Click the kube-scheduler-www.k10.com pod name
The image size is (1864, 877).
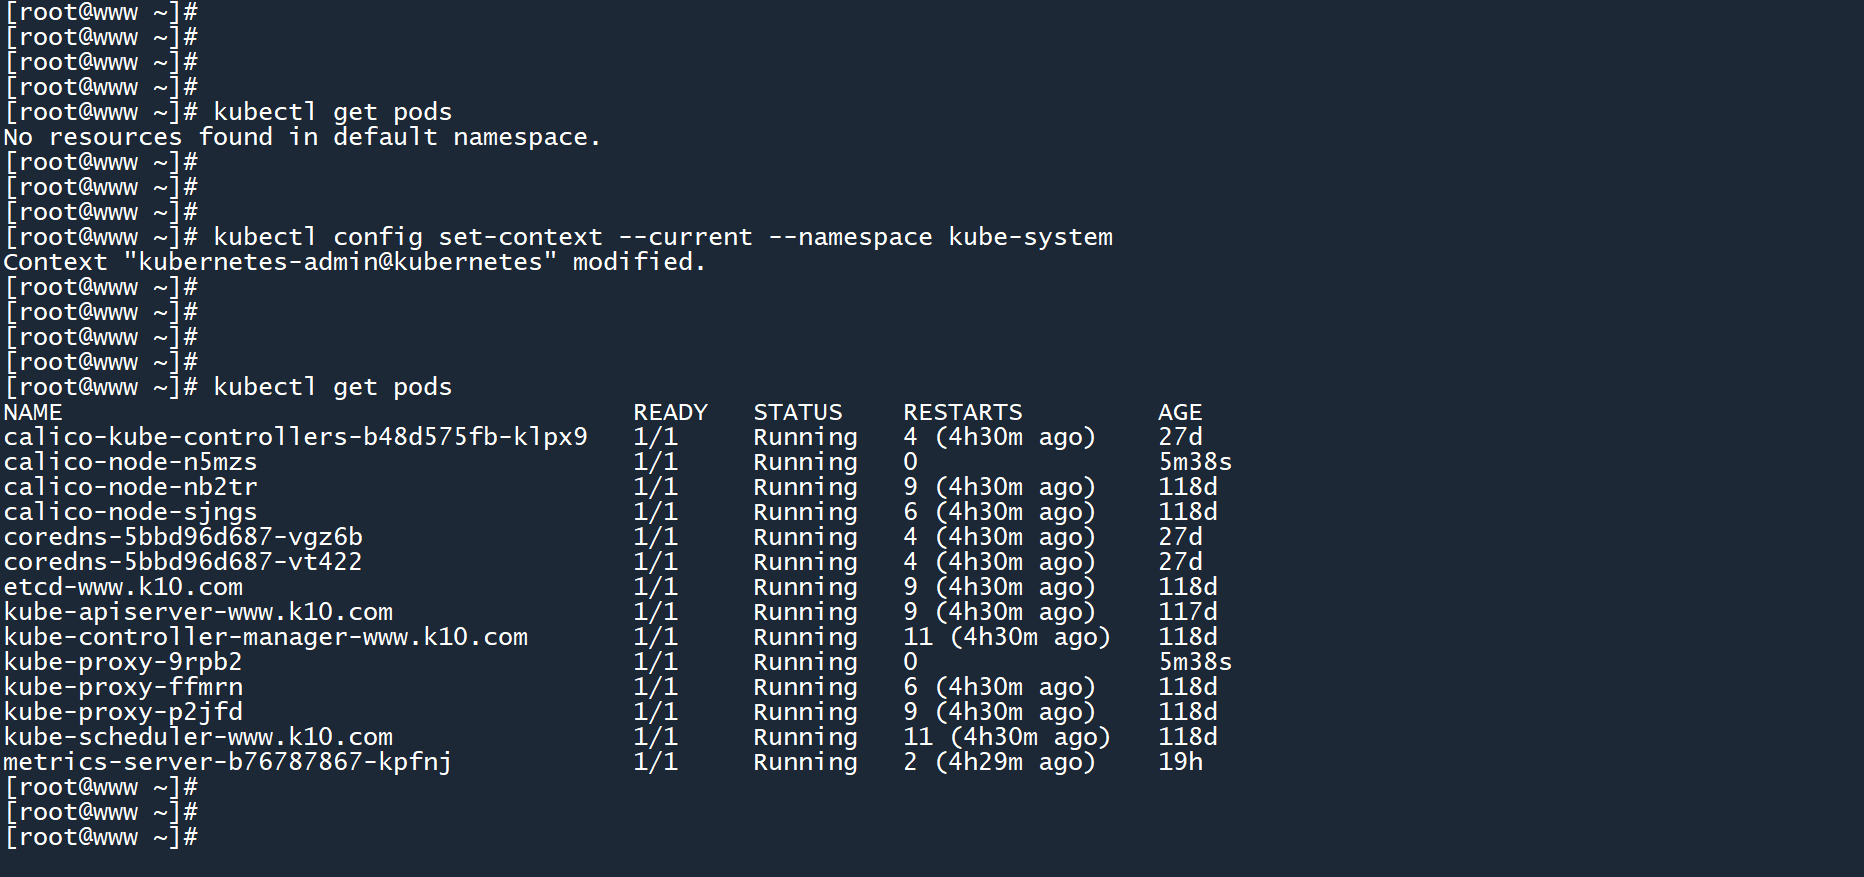198,737
